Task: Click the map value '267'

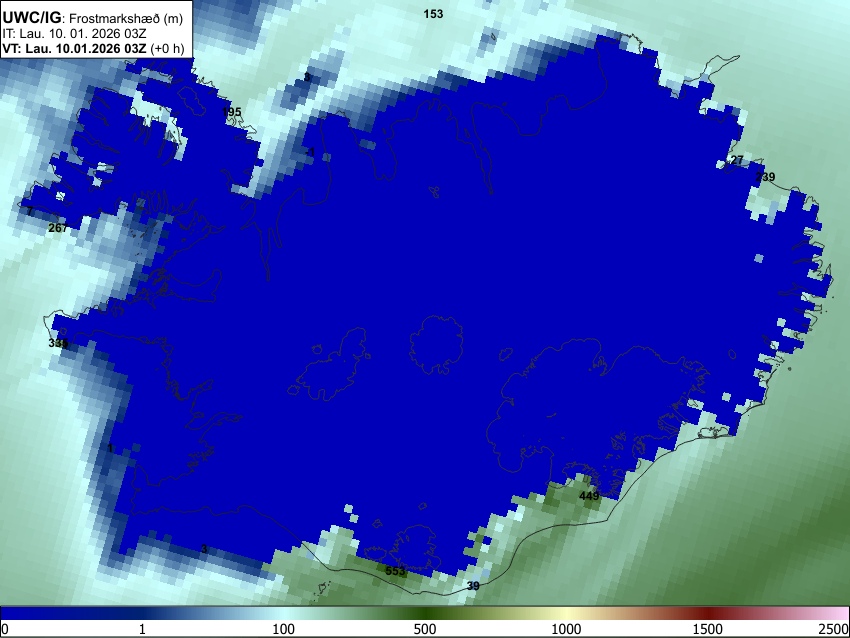Action: (x=58, y=228)
